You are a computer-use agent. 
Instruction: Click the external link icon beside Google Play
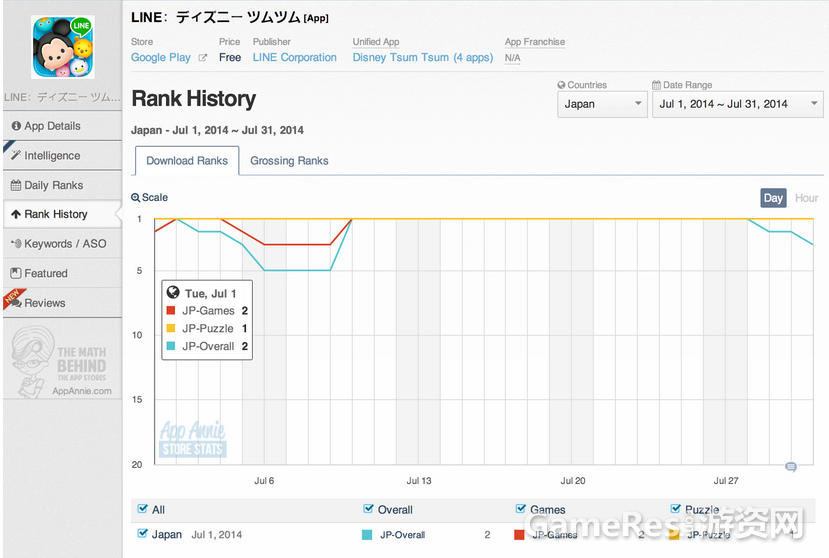coord(202,58)
